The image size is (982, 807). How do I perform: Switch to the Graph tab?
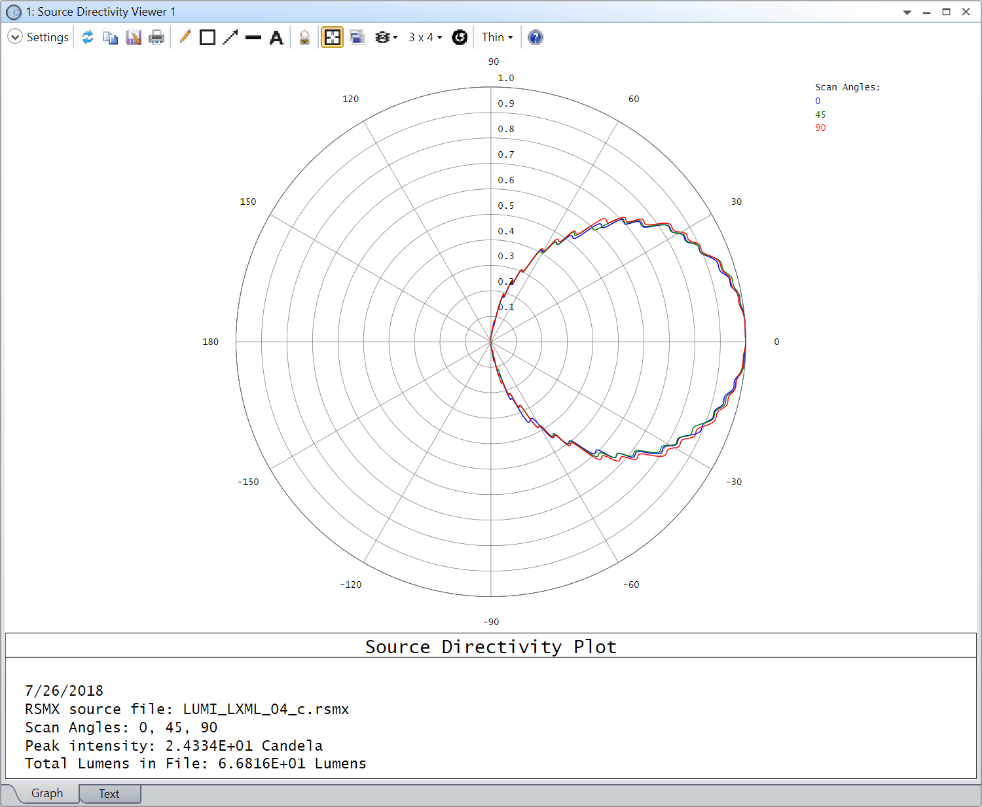coord(47,793)
